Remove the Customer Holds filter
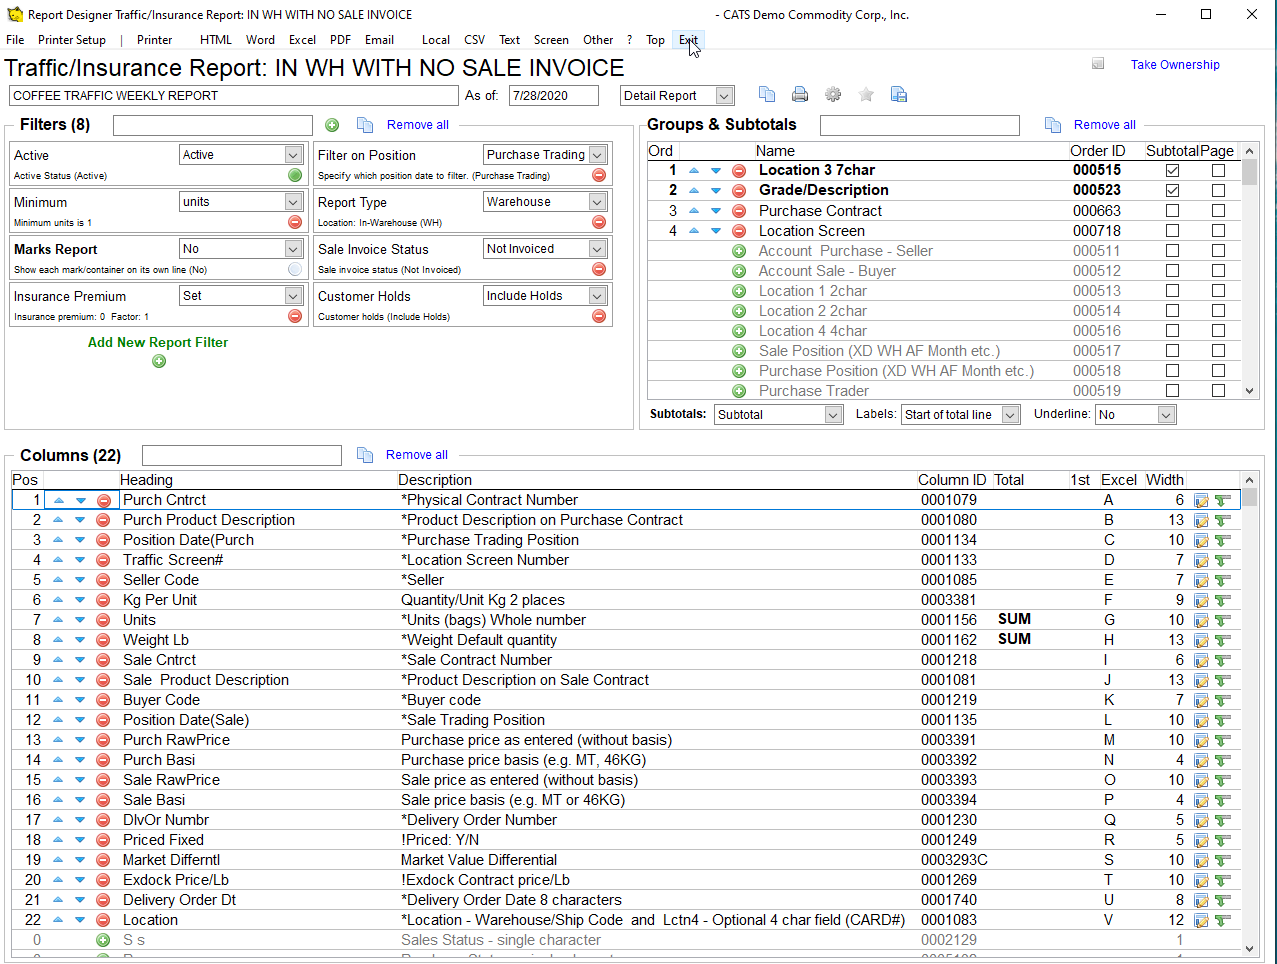 point(599,316)
